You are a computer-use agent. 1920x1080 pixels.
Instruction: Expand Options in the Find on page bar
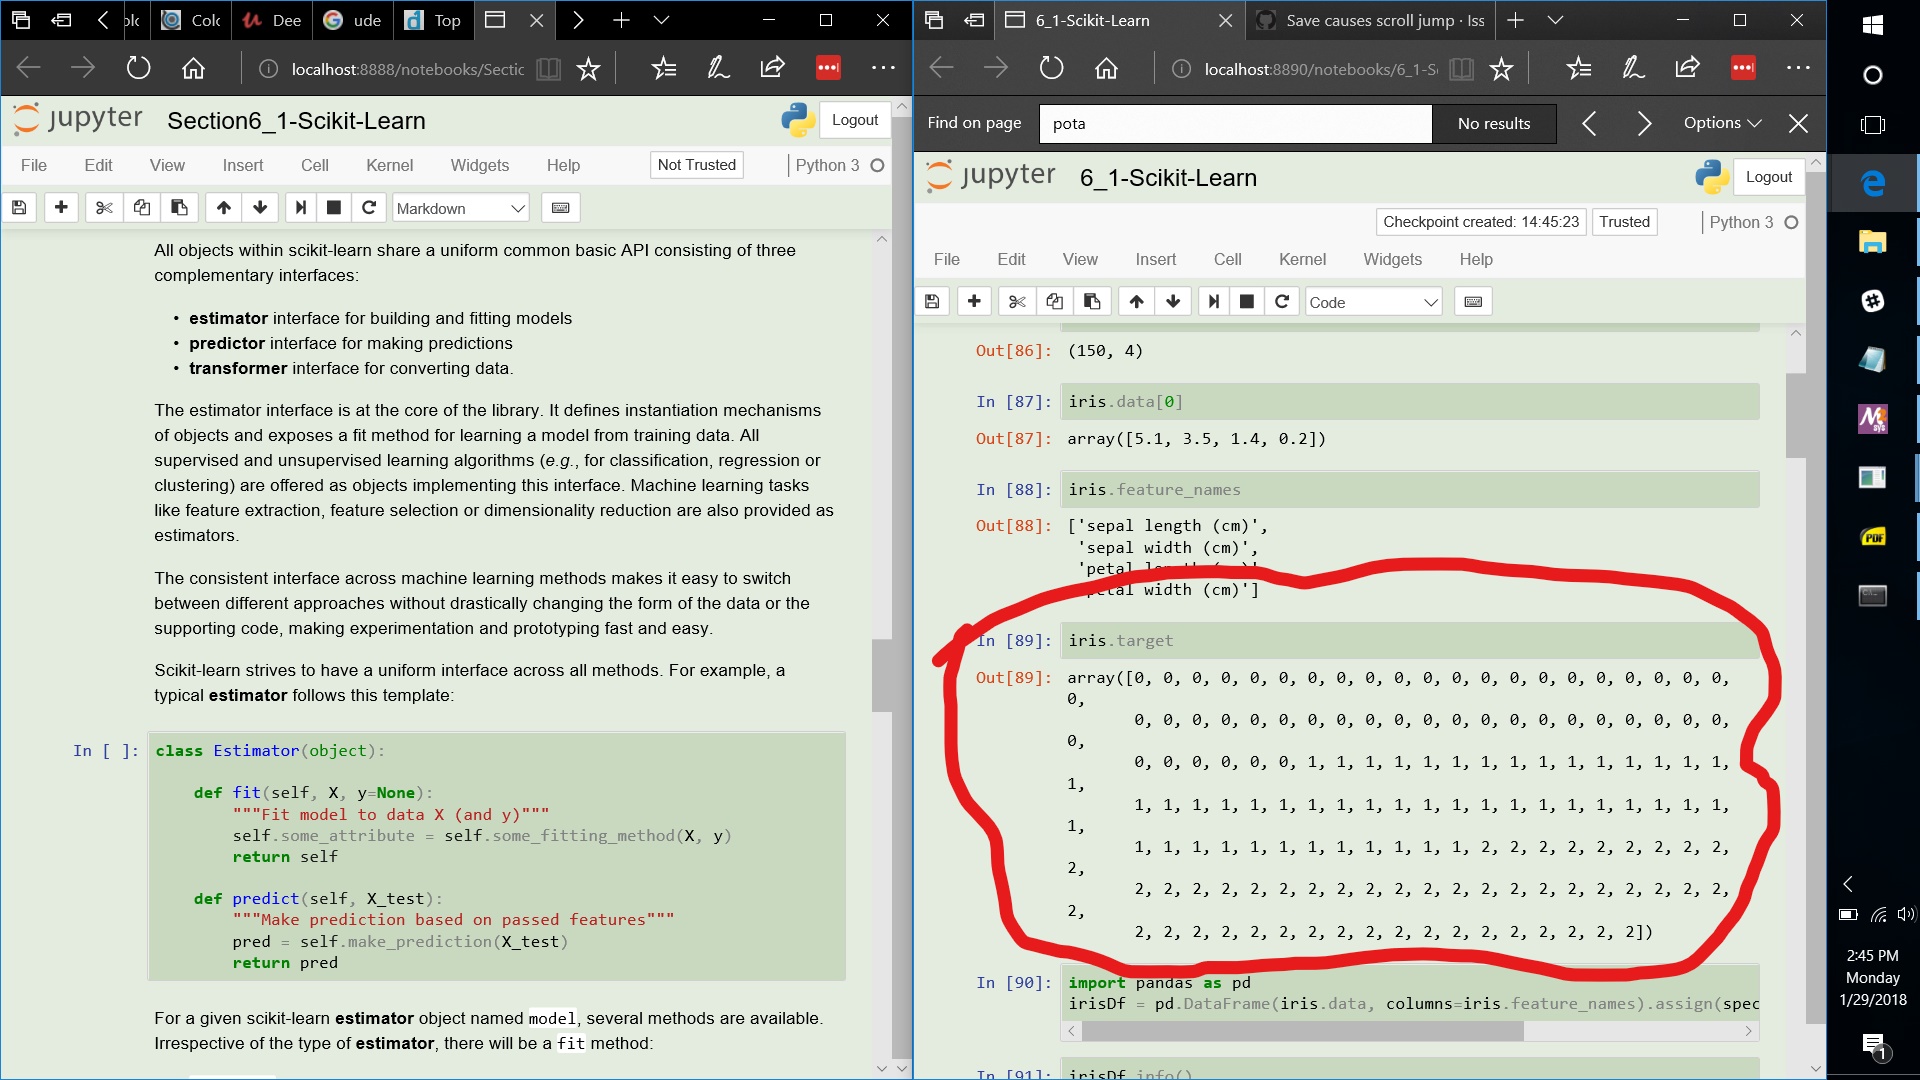click(1722, 123)
